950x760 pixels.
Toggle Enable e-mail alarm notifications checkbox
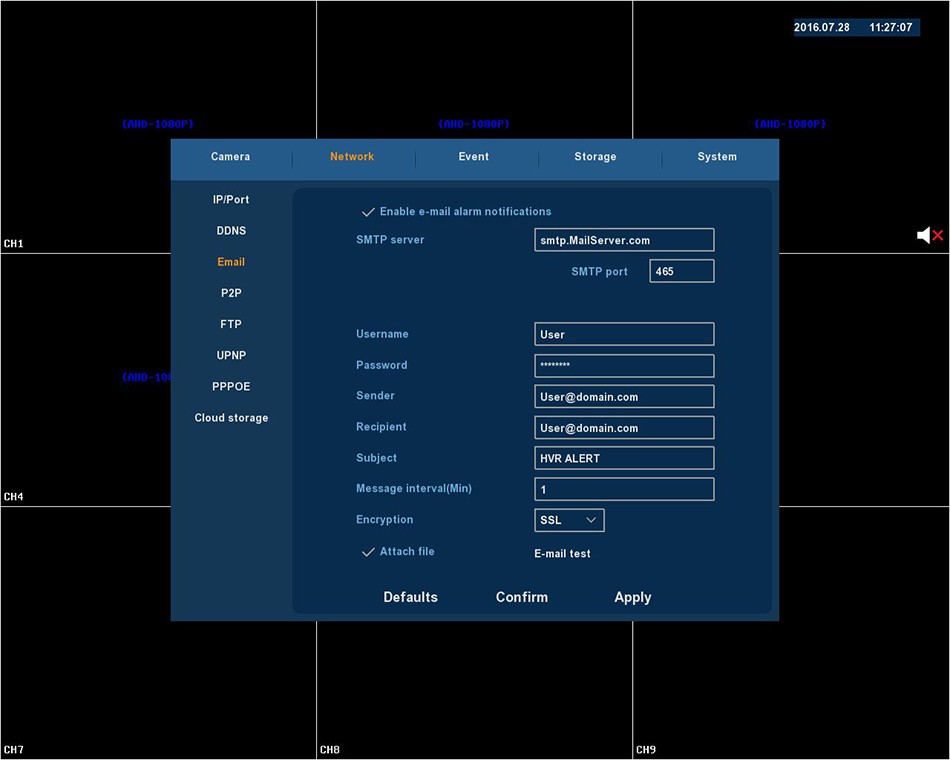tap(368, 212)
